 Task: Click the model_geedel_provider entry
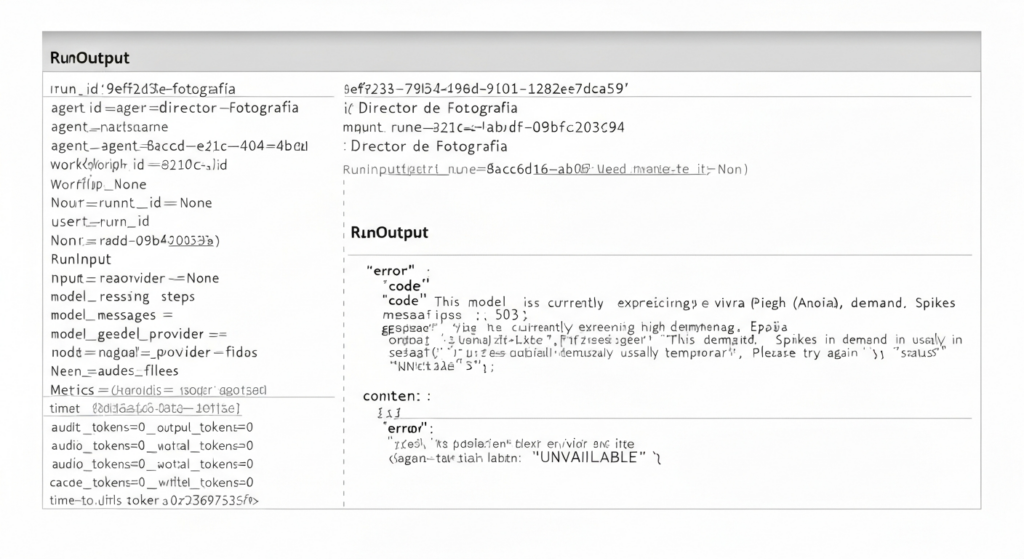coord(138,334)
